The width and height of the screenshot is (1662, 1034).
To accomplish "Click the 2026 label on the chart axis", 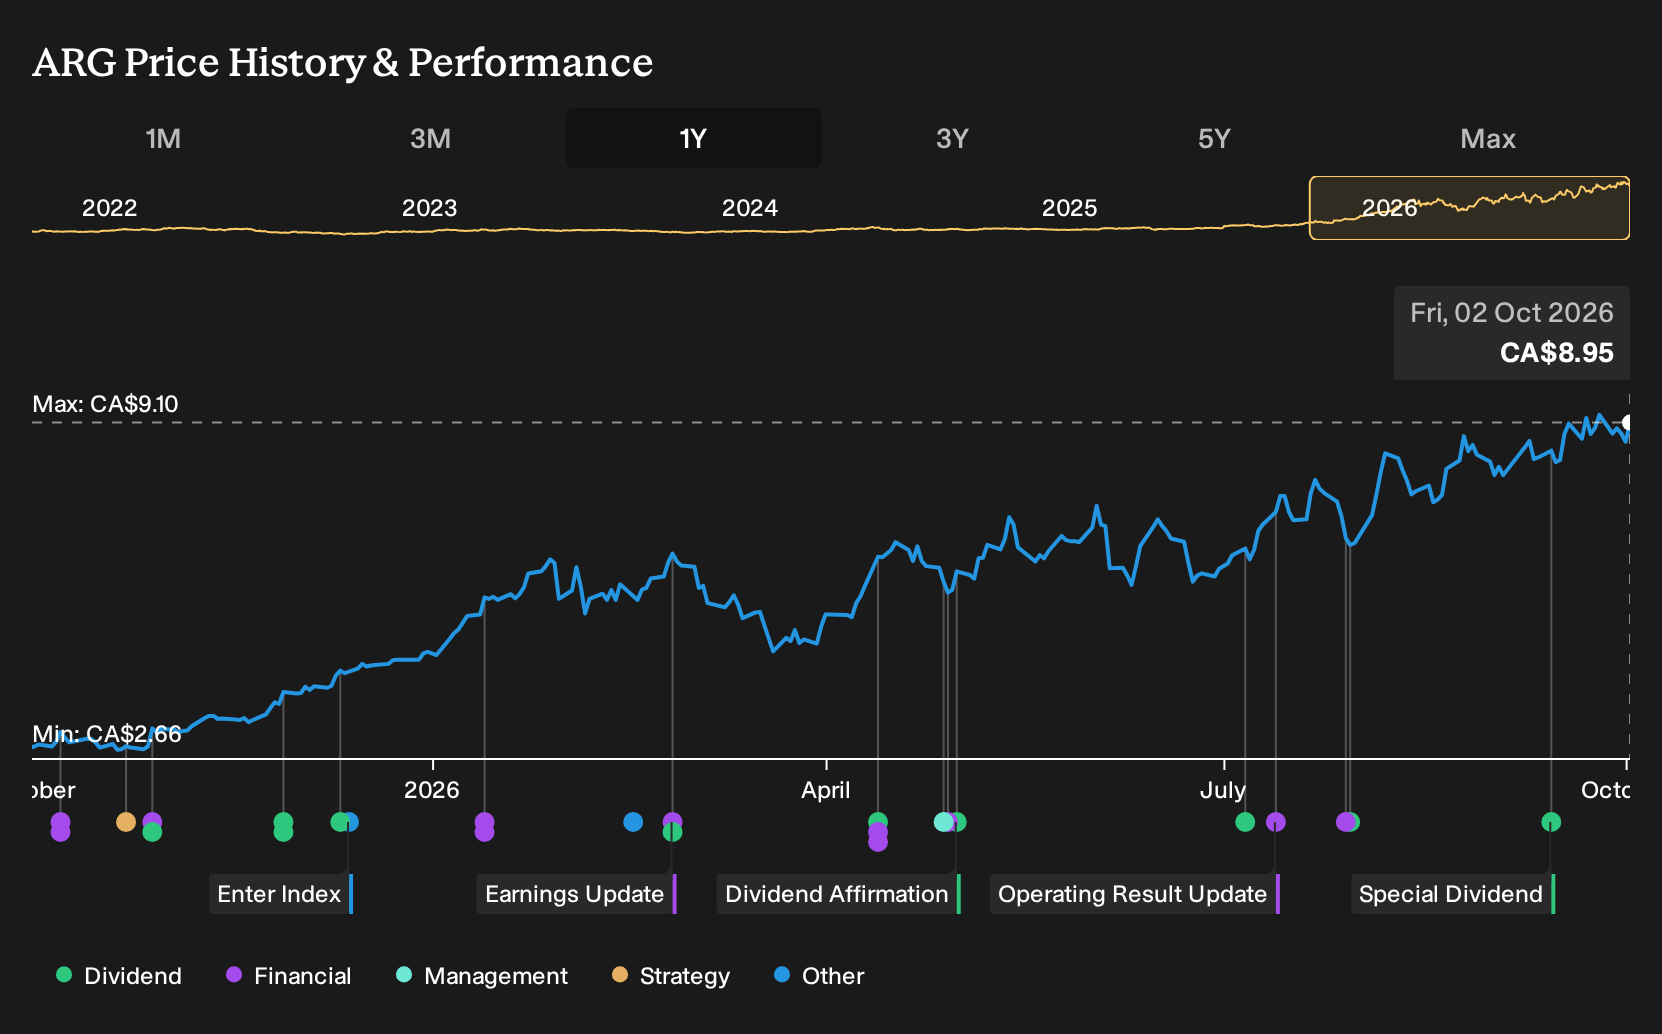I will 432,790.
